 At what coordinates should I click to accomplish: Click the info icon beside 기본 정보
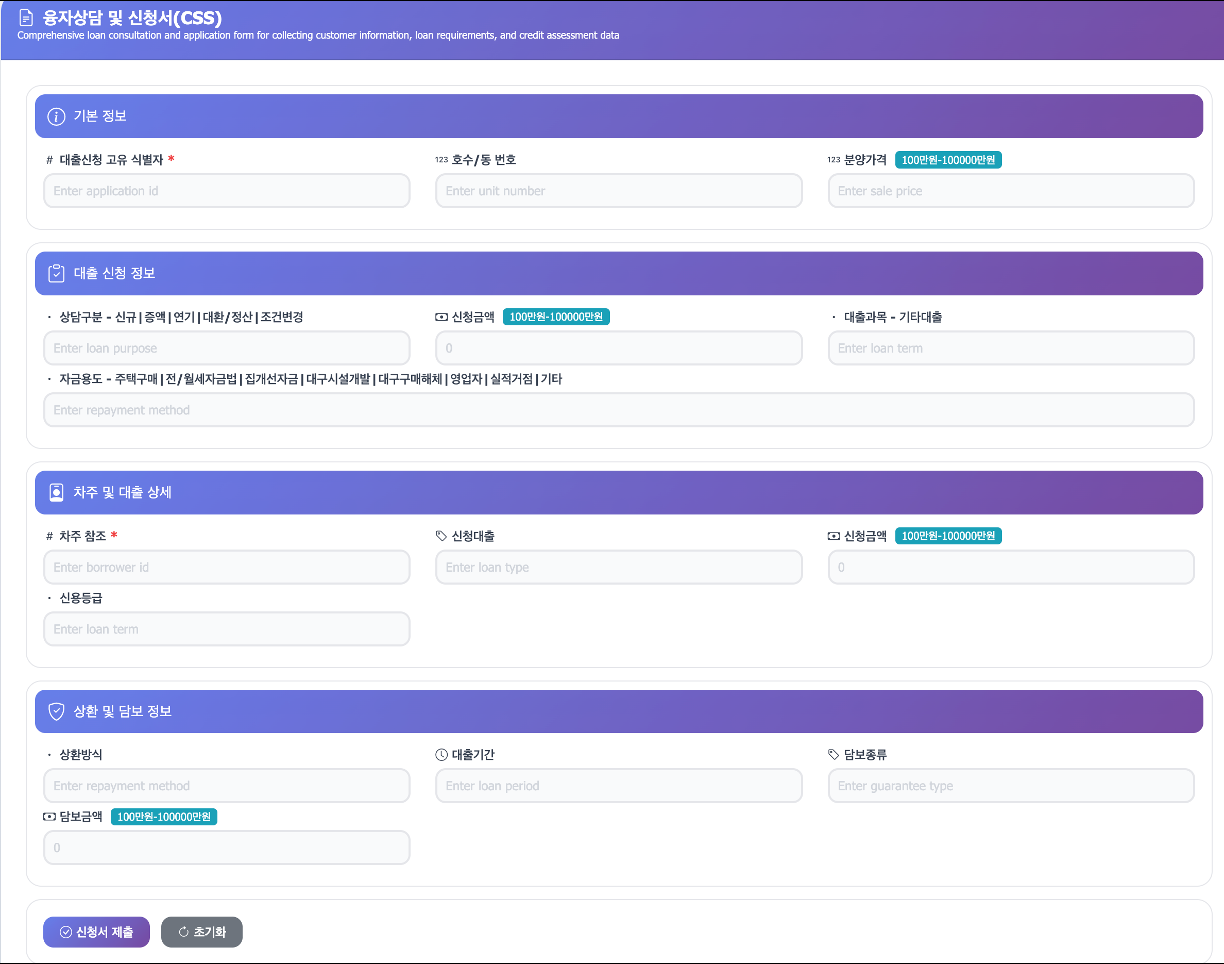point(56,116)
